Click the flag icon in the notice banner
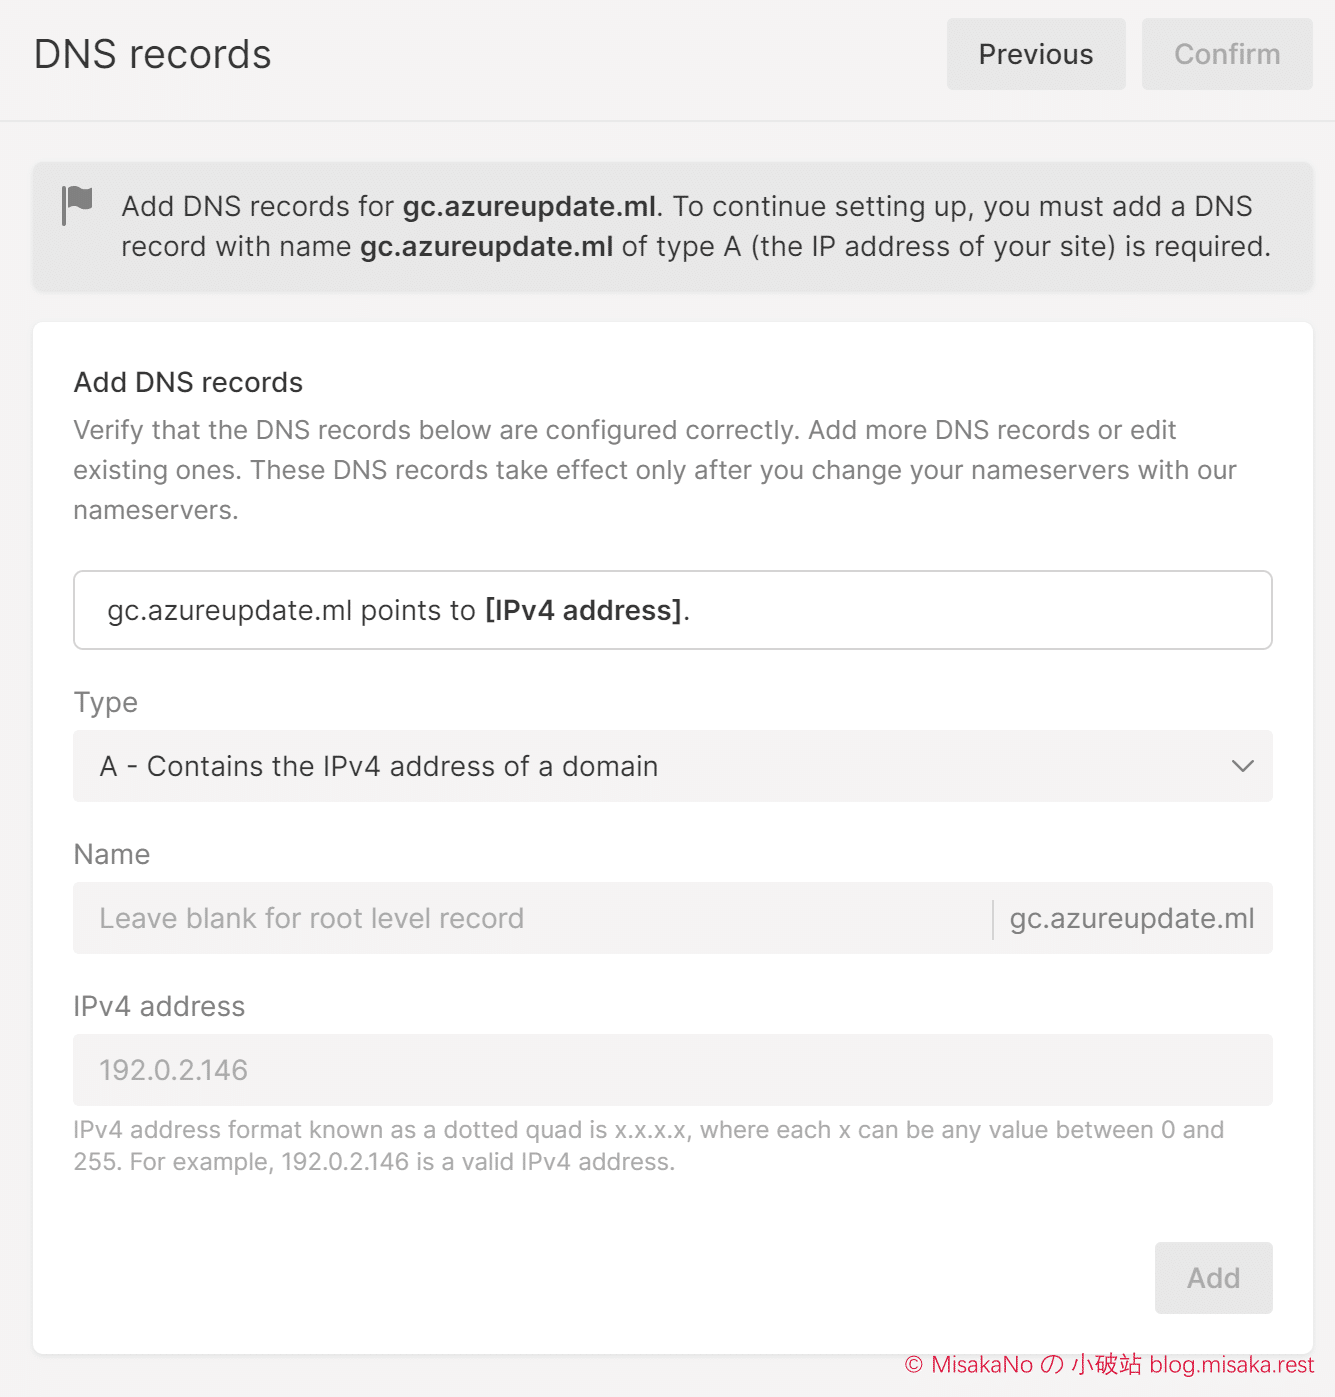The image size is (1335, 1397). click(77, 205)
